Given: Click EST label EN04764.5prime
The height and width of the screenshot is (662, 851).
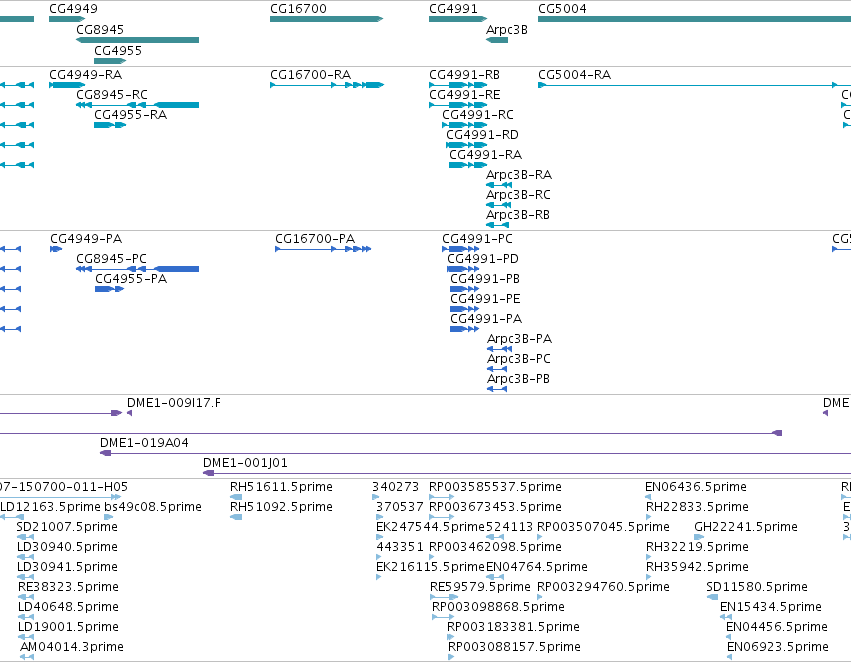Looking at the screenshot, I should tap(537, 568).
